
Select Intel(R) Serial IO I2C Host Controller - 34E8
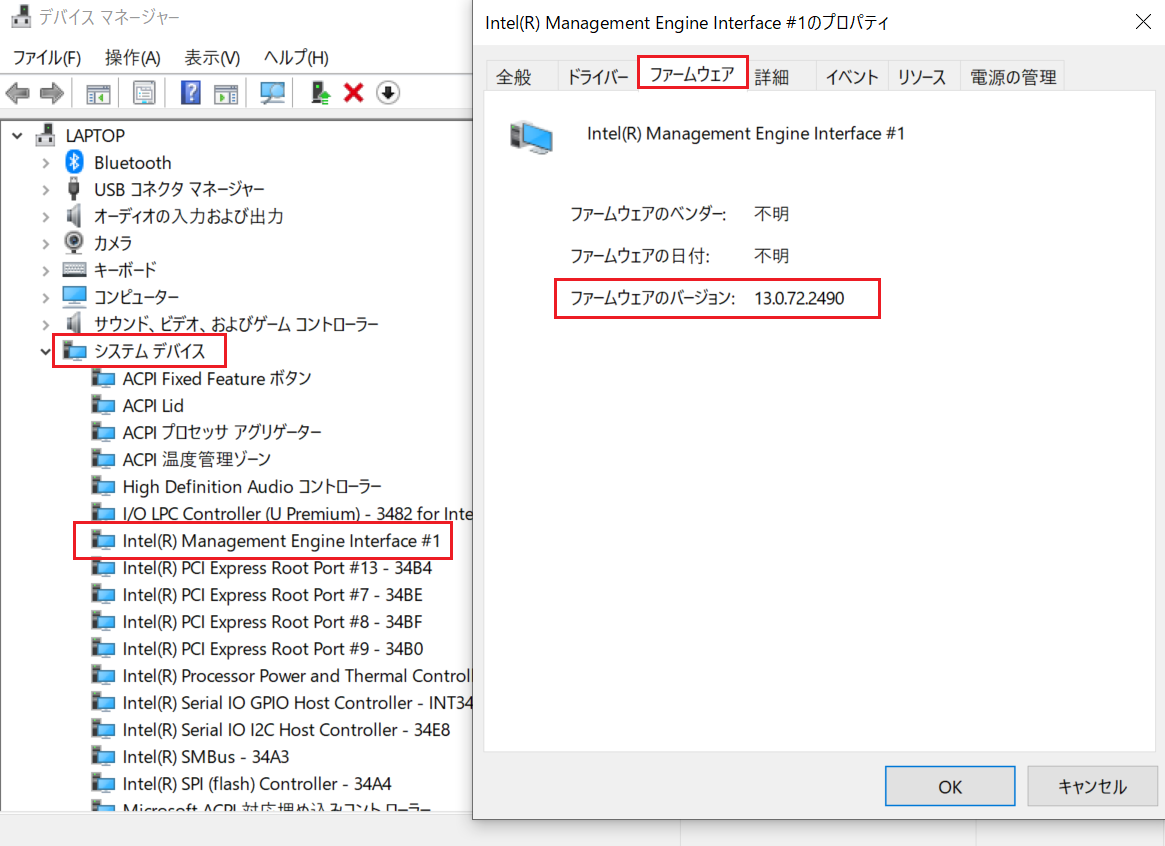tap(286, 729)
